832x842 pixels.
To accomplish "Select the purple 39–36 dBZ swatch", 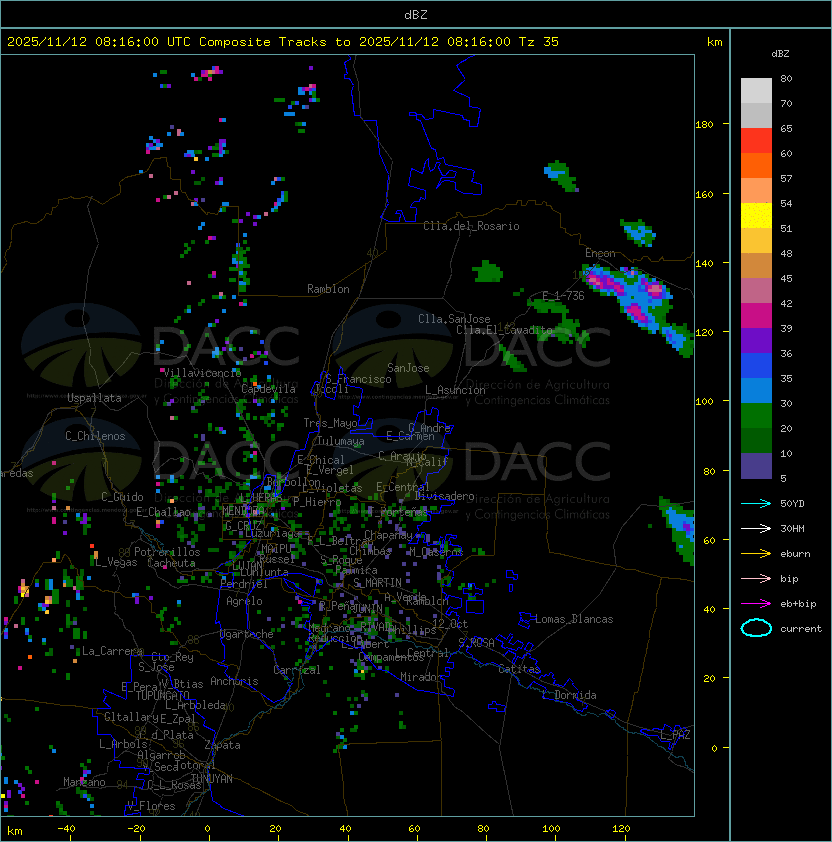I will click(756, 341).
